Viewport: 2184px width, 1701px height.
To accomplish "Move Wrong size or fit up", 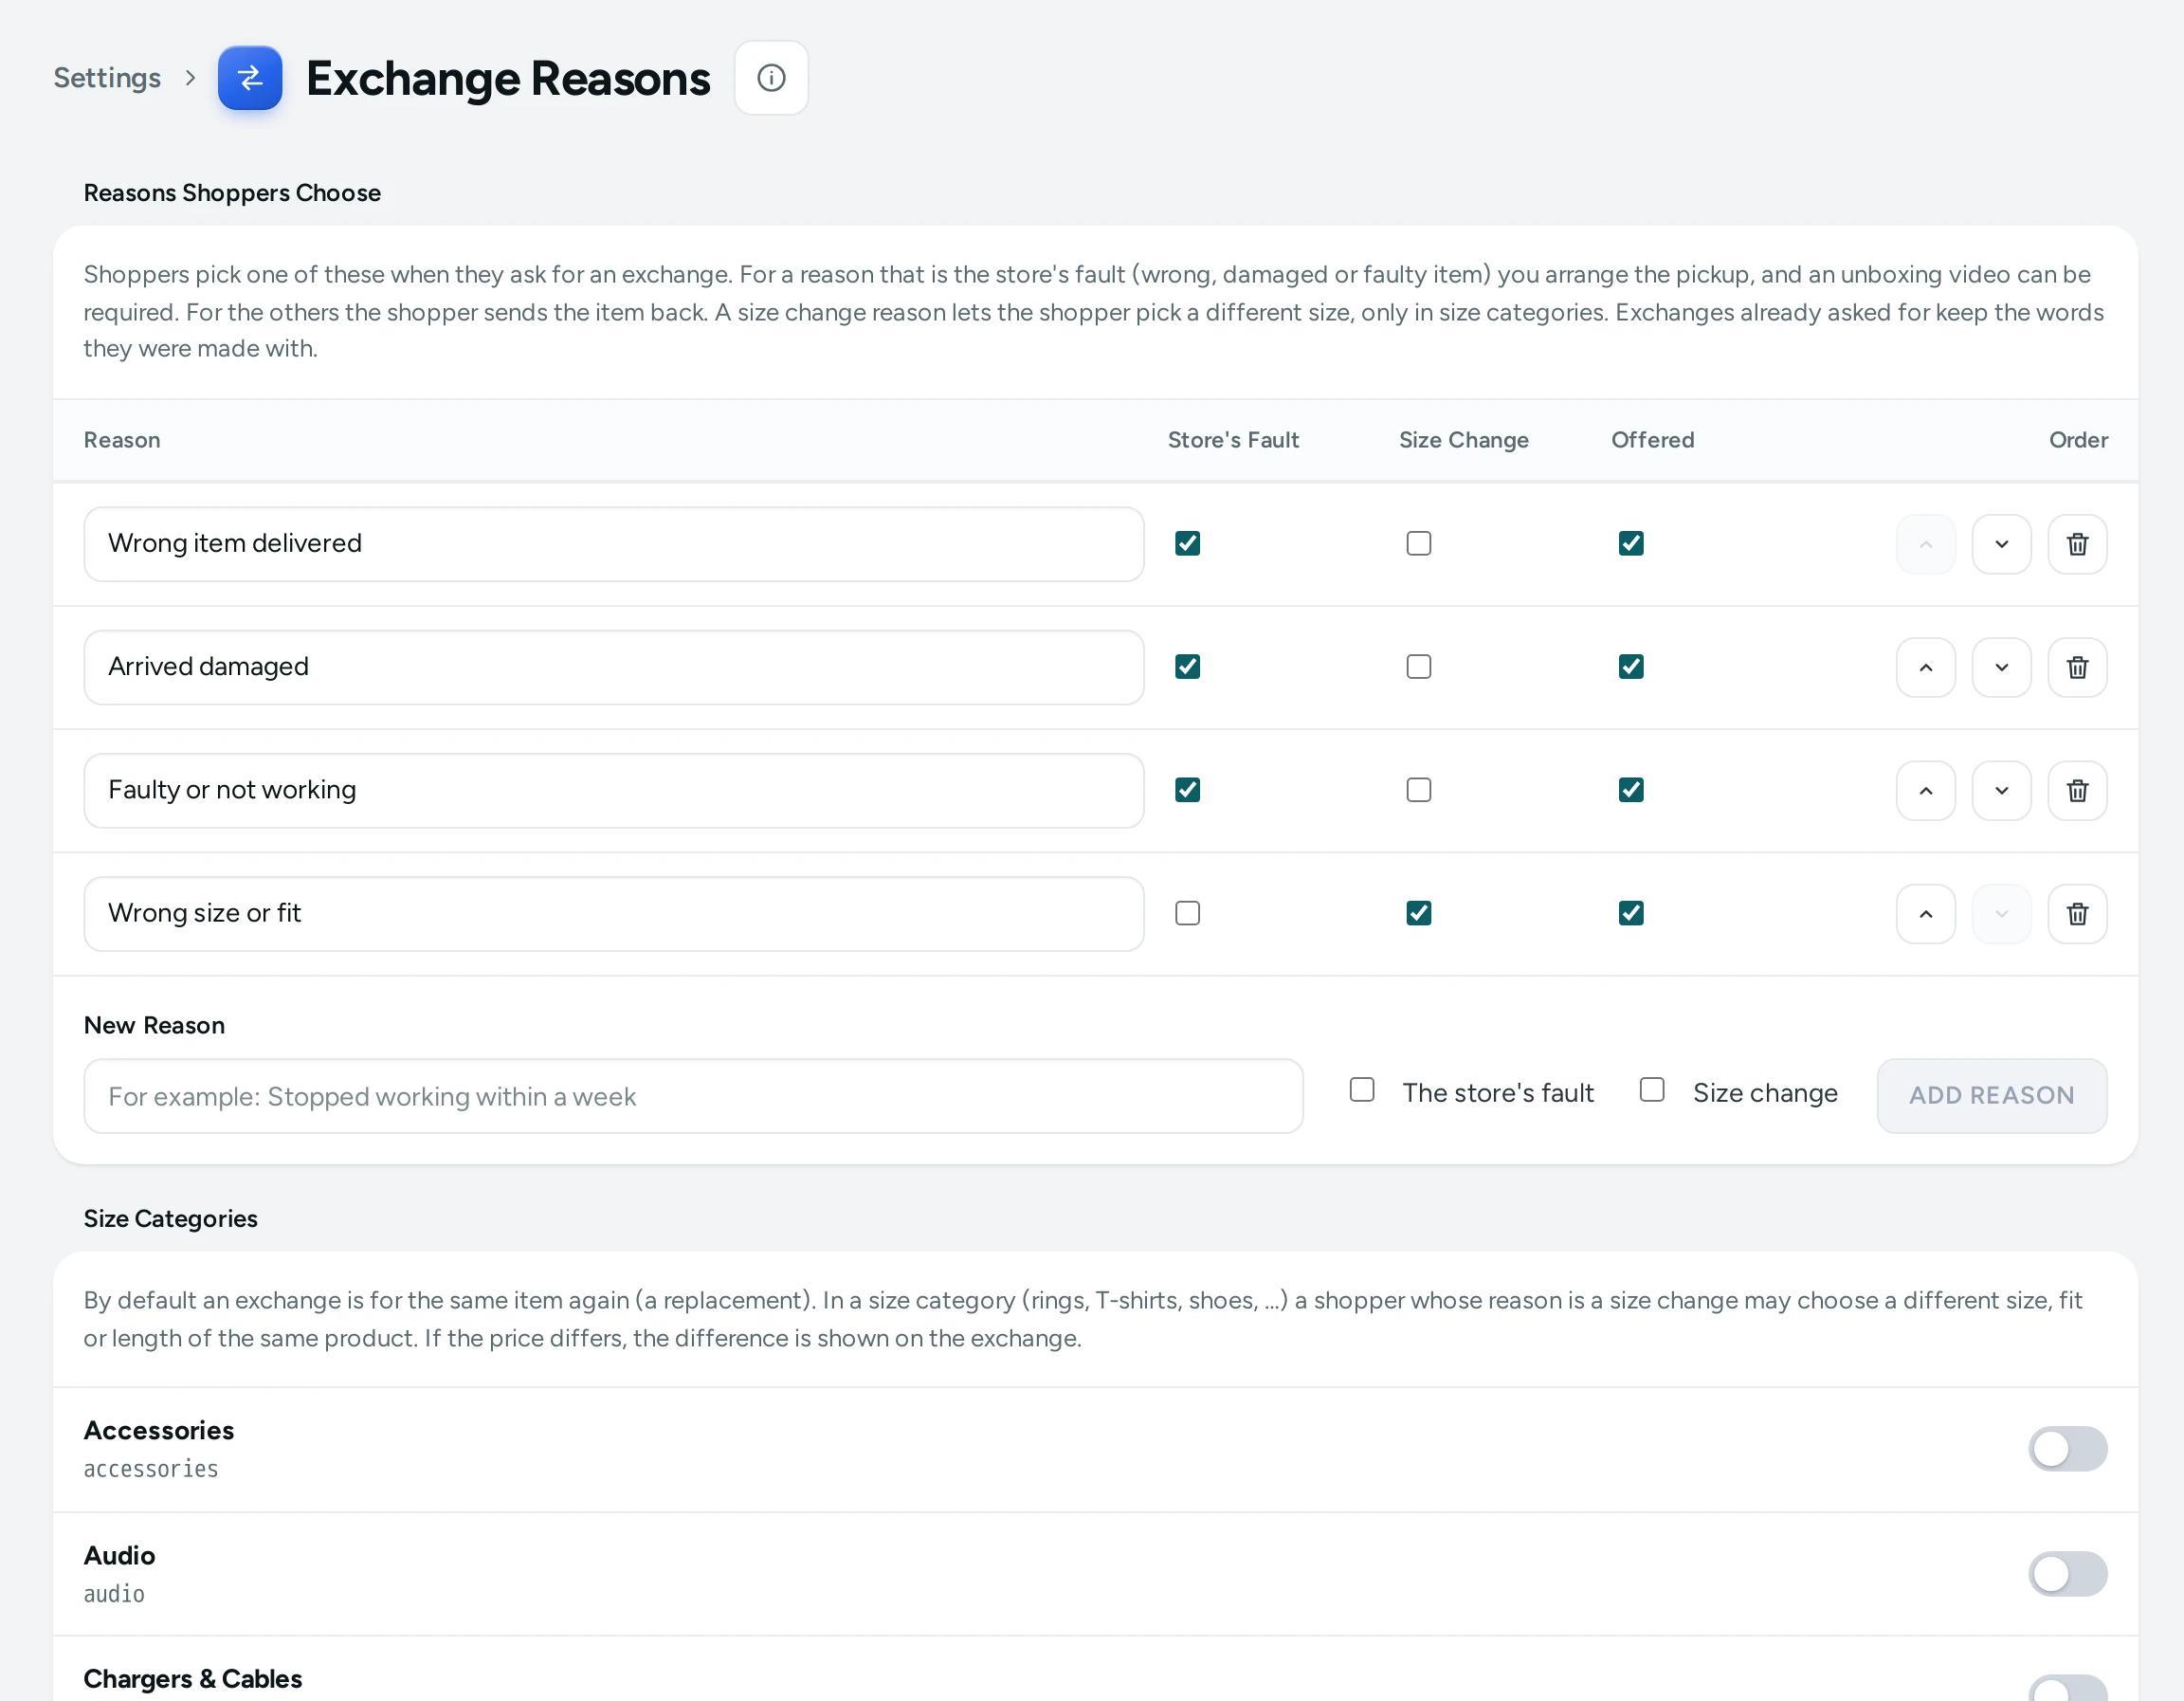I will click(x=1925, y=914).
